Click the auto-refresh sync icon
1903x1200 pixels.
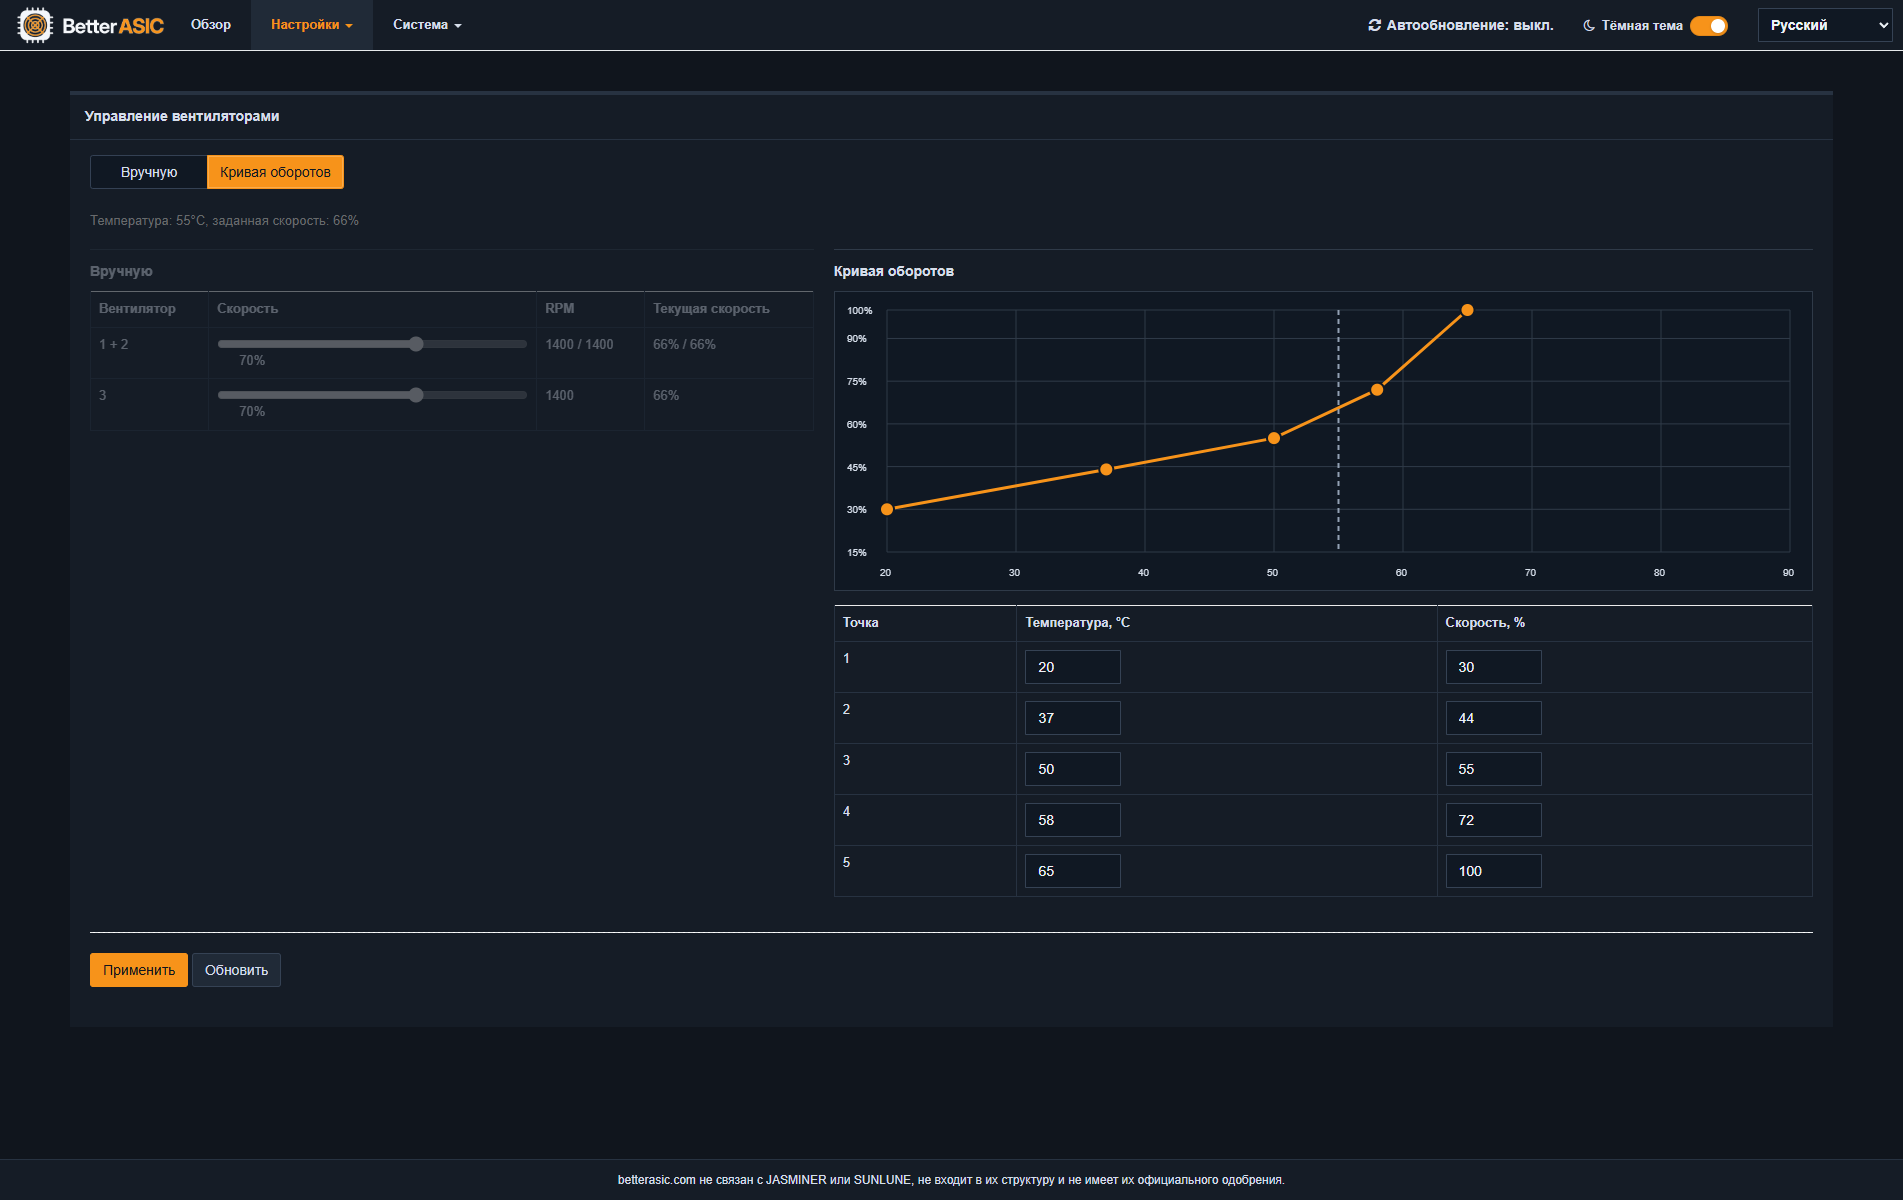point(1374,25)
